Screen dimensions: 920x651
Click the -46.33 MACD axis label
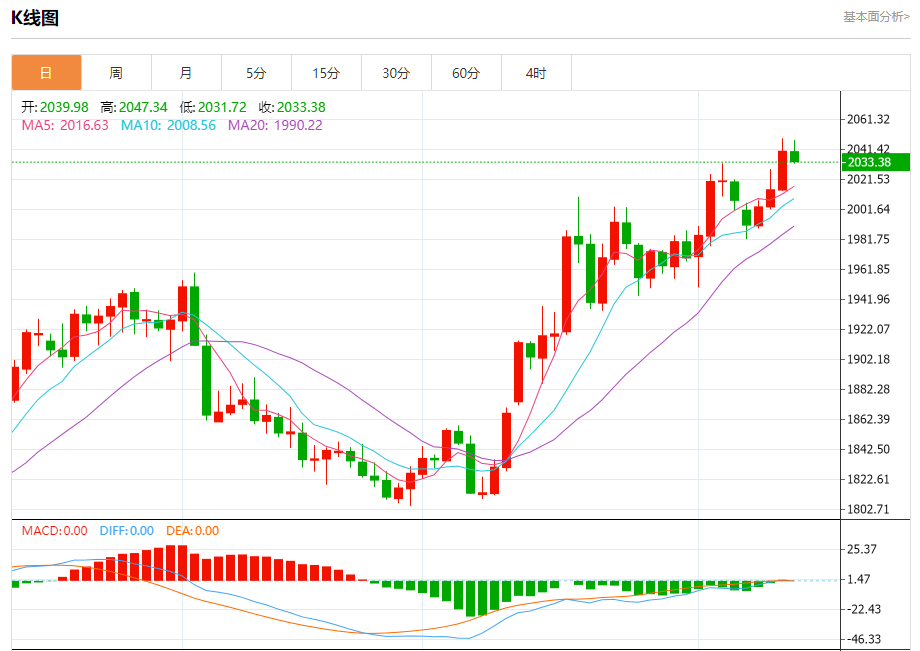864,639
